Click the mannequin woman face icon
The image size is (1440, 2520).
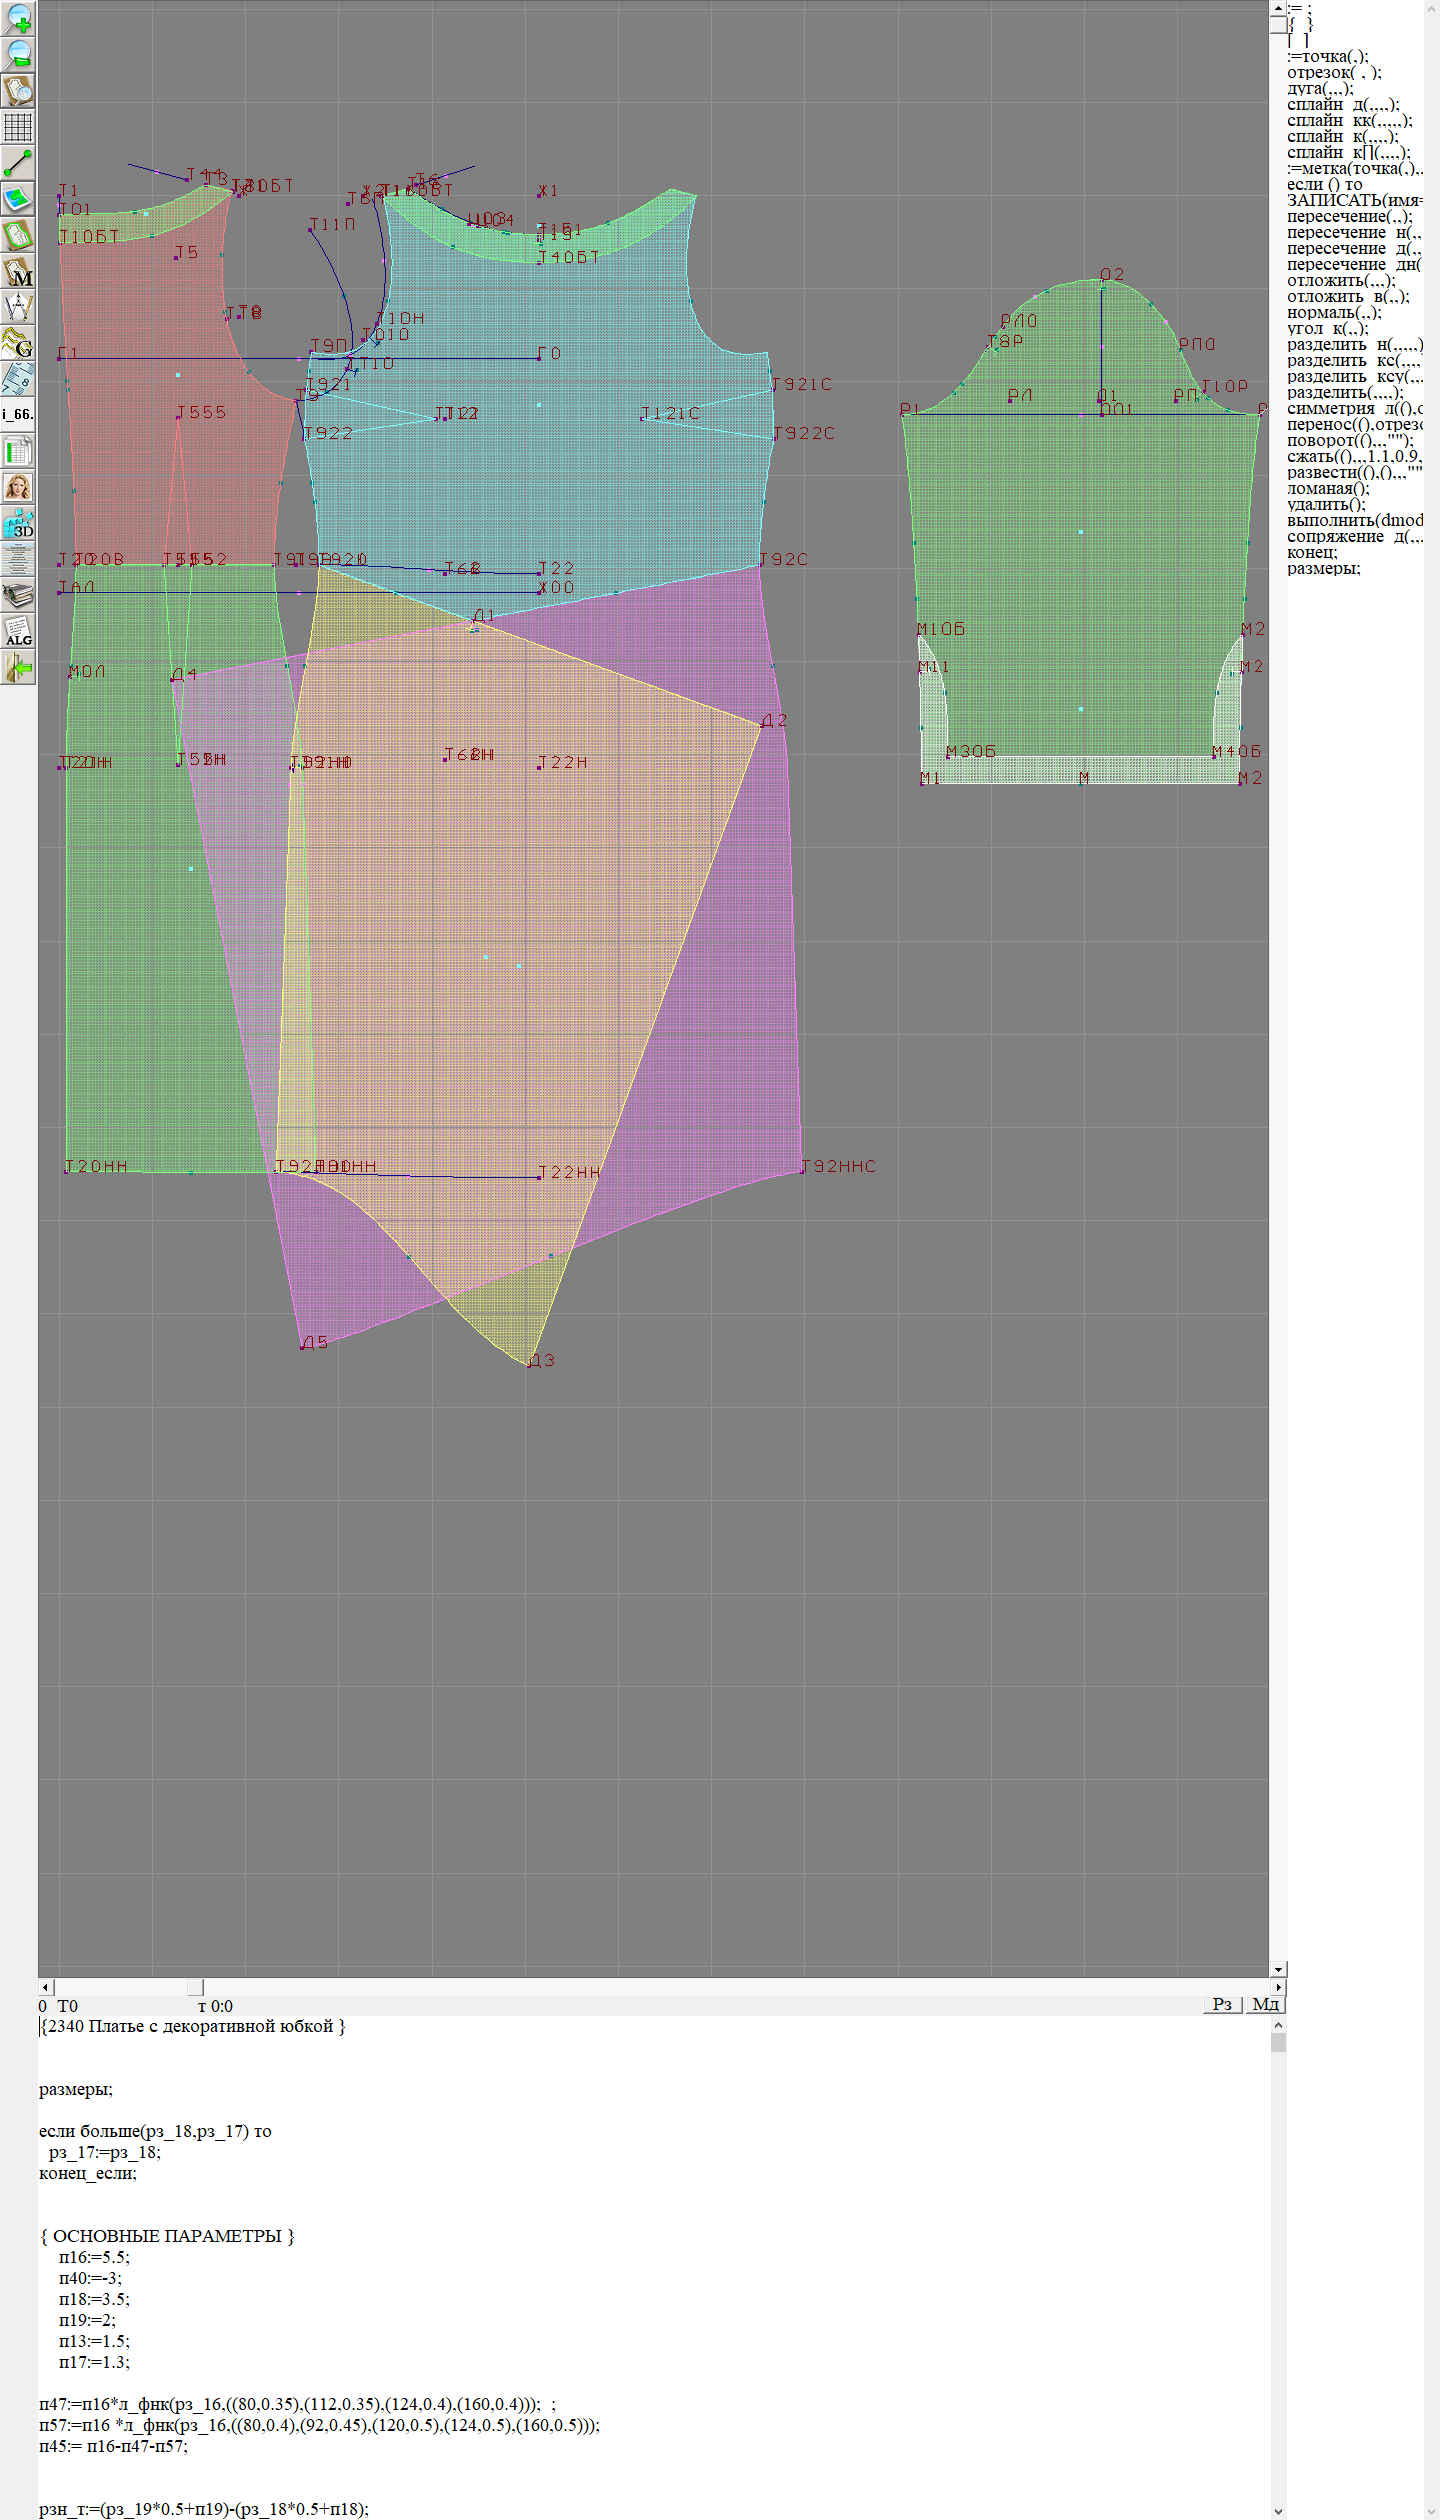click(18, 487)
